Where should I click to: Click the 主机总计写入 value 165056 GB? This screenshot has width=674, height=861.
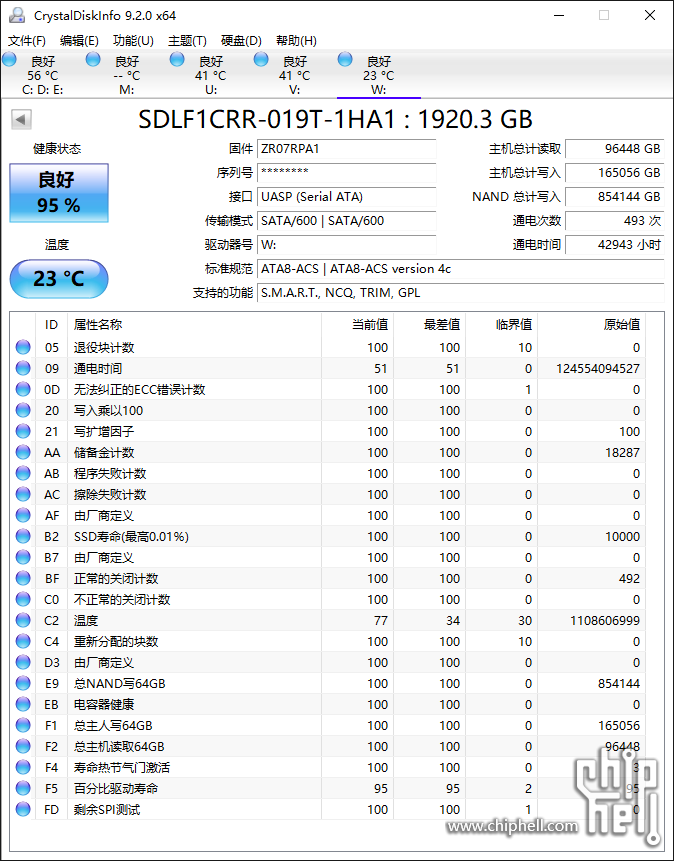pos(615,173)
